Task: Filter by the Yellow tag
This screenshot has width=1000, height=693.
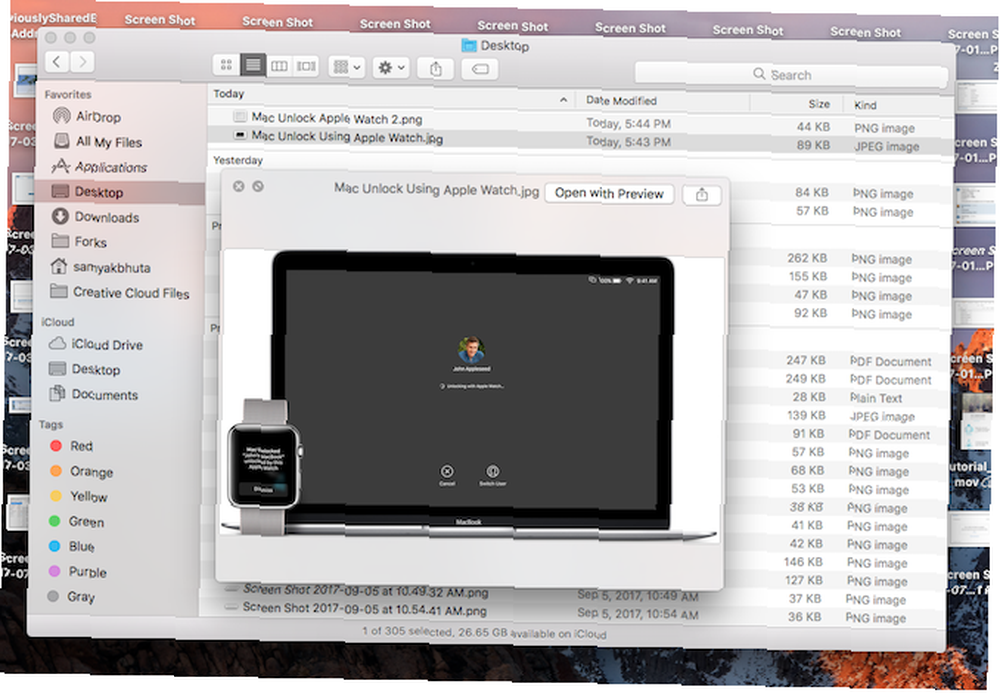Action: coord(88,496)
